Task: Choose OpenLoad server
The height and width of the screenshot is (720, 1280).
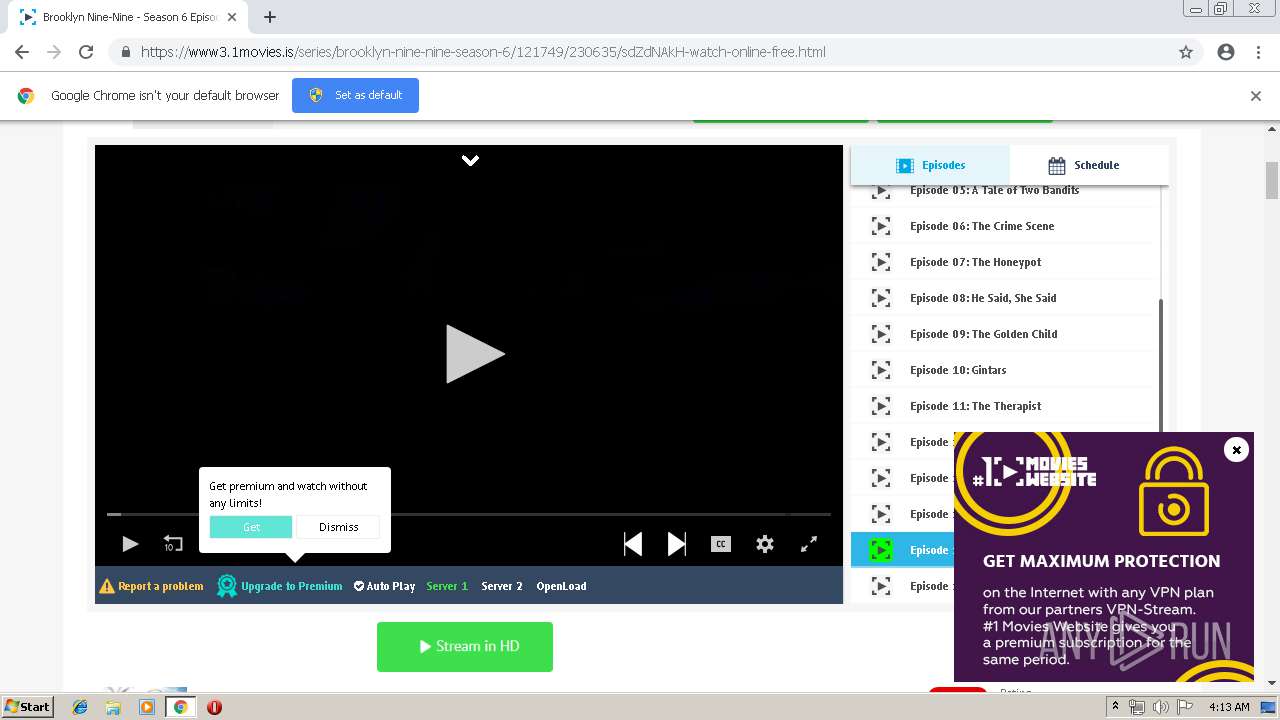Action: coord(561,586)
